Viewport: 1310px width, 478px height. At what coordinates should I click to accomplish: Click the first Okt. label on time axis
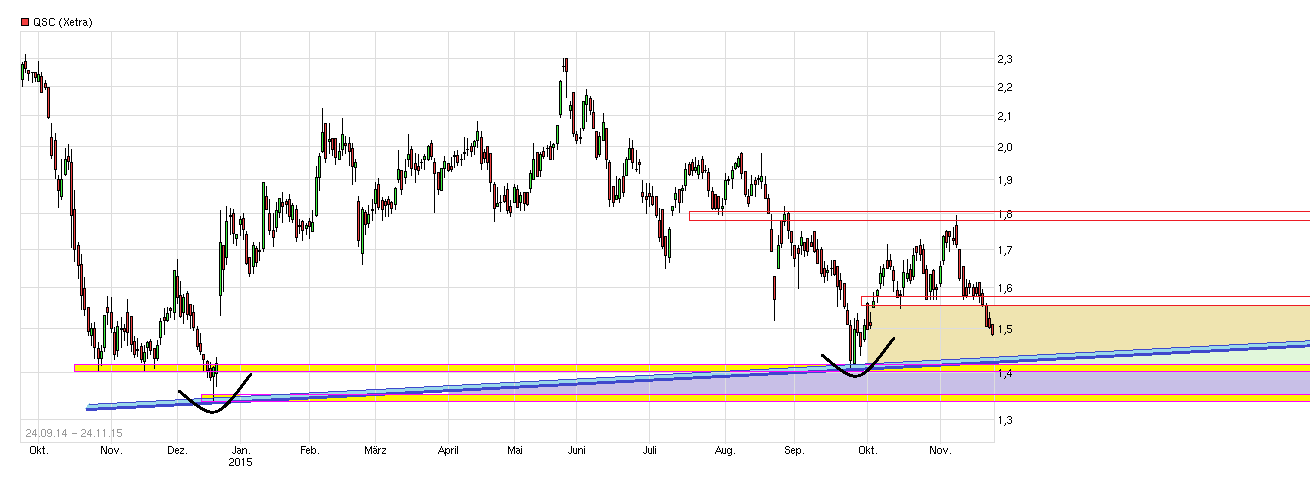(40, 451)
